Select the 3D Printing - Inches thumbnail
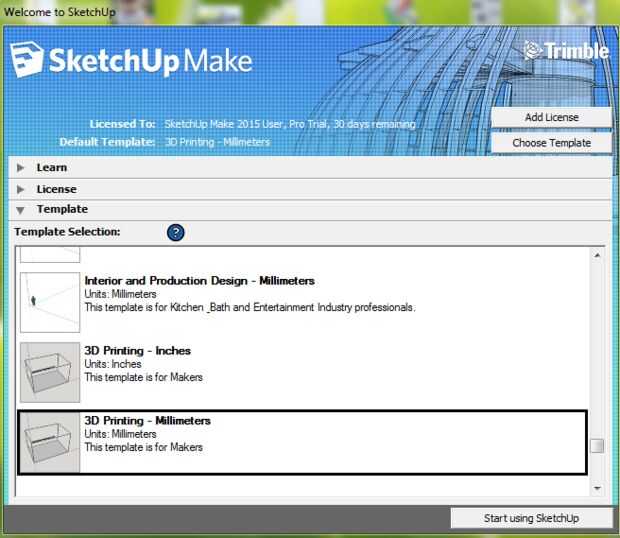The image size is (620, 538). click(x=50, y=372)
